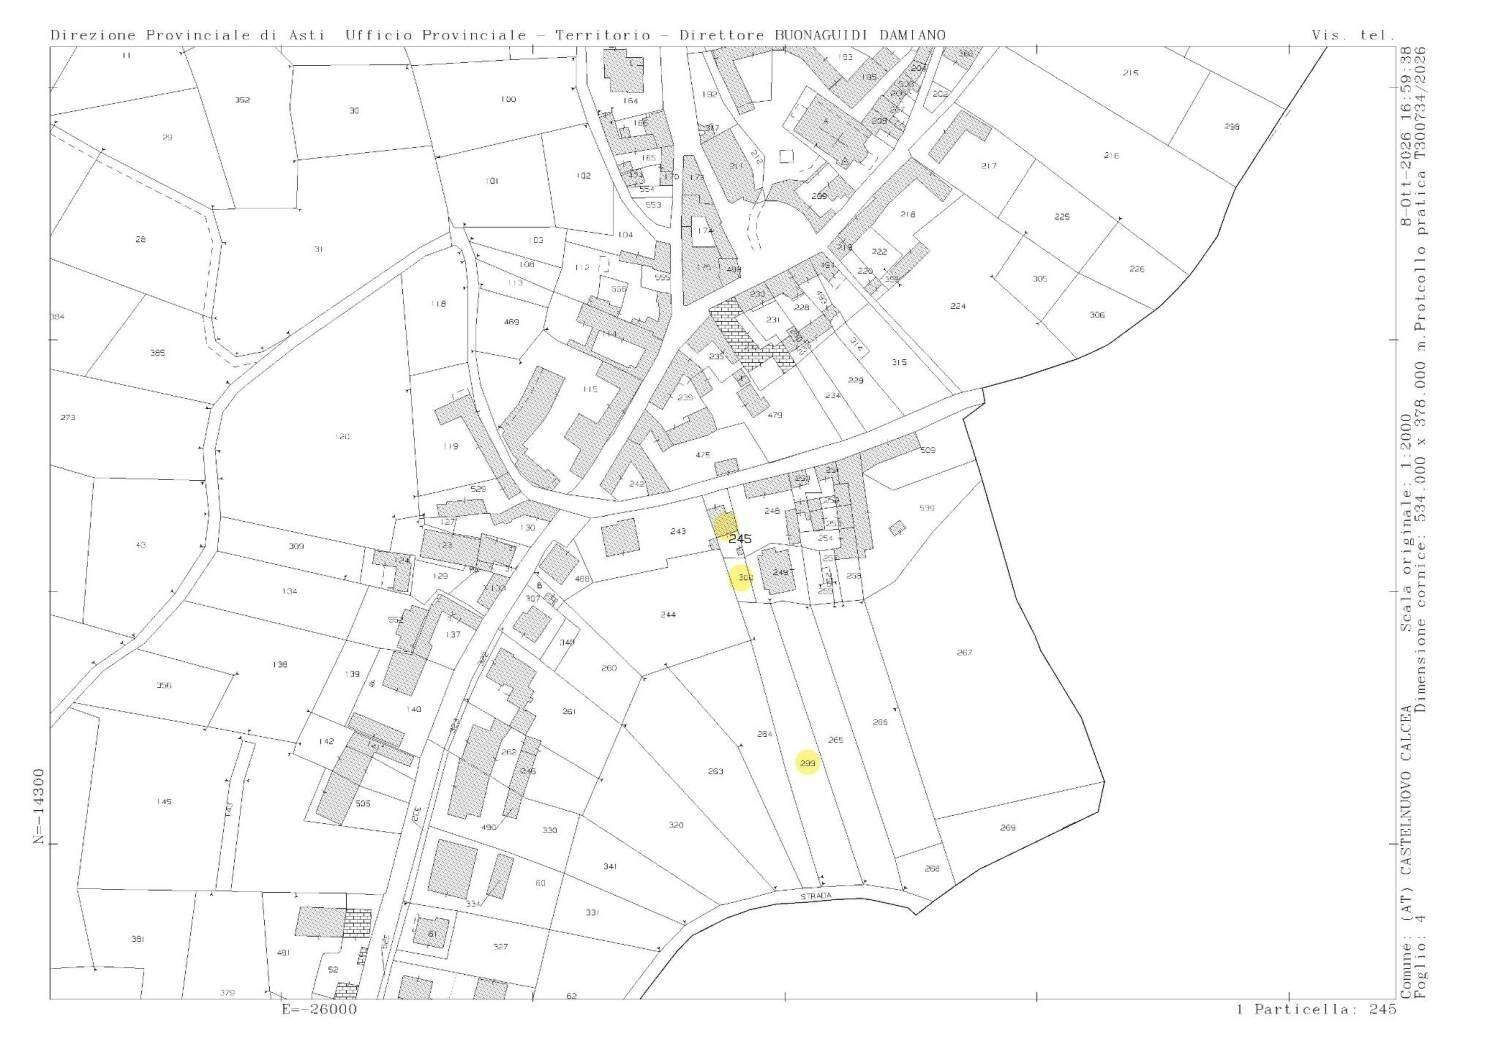Click parcel label 327
Image resolution: width=1498 pixels, height=1050 pixels.
pyautogui.click(x=501, y=947)
